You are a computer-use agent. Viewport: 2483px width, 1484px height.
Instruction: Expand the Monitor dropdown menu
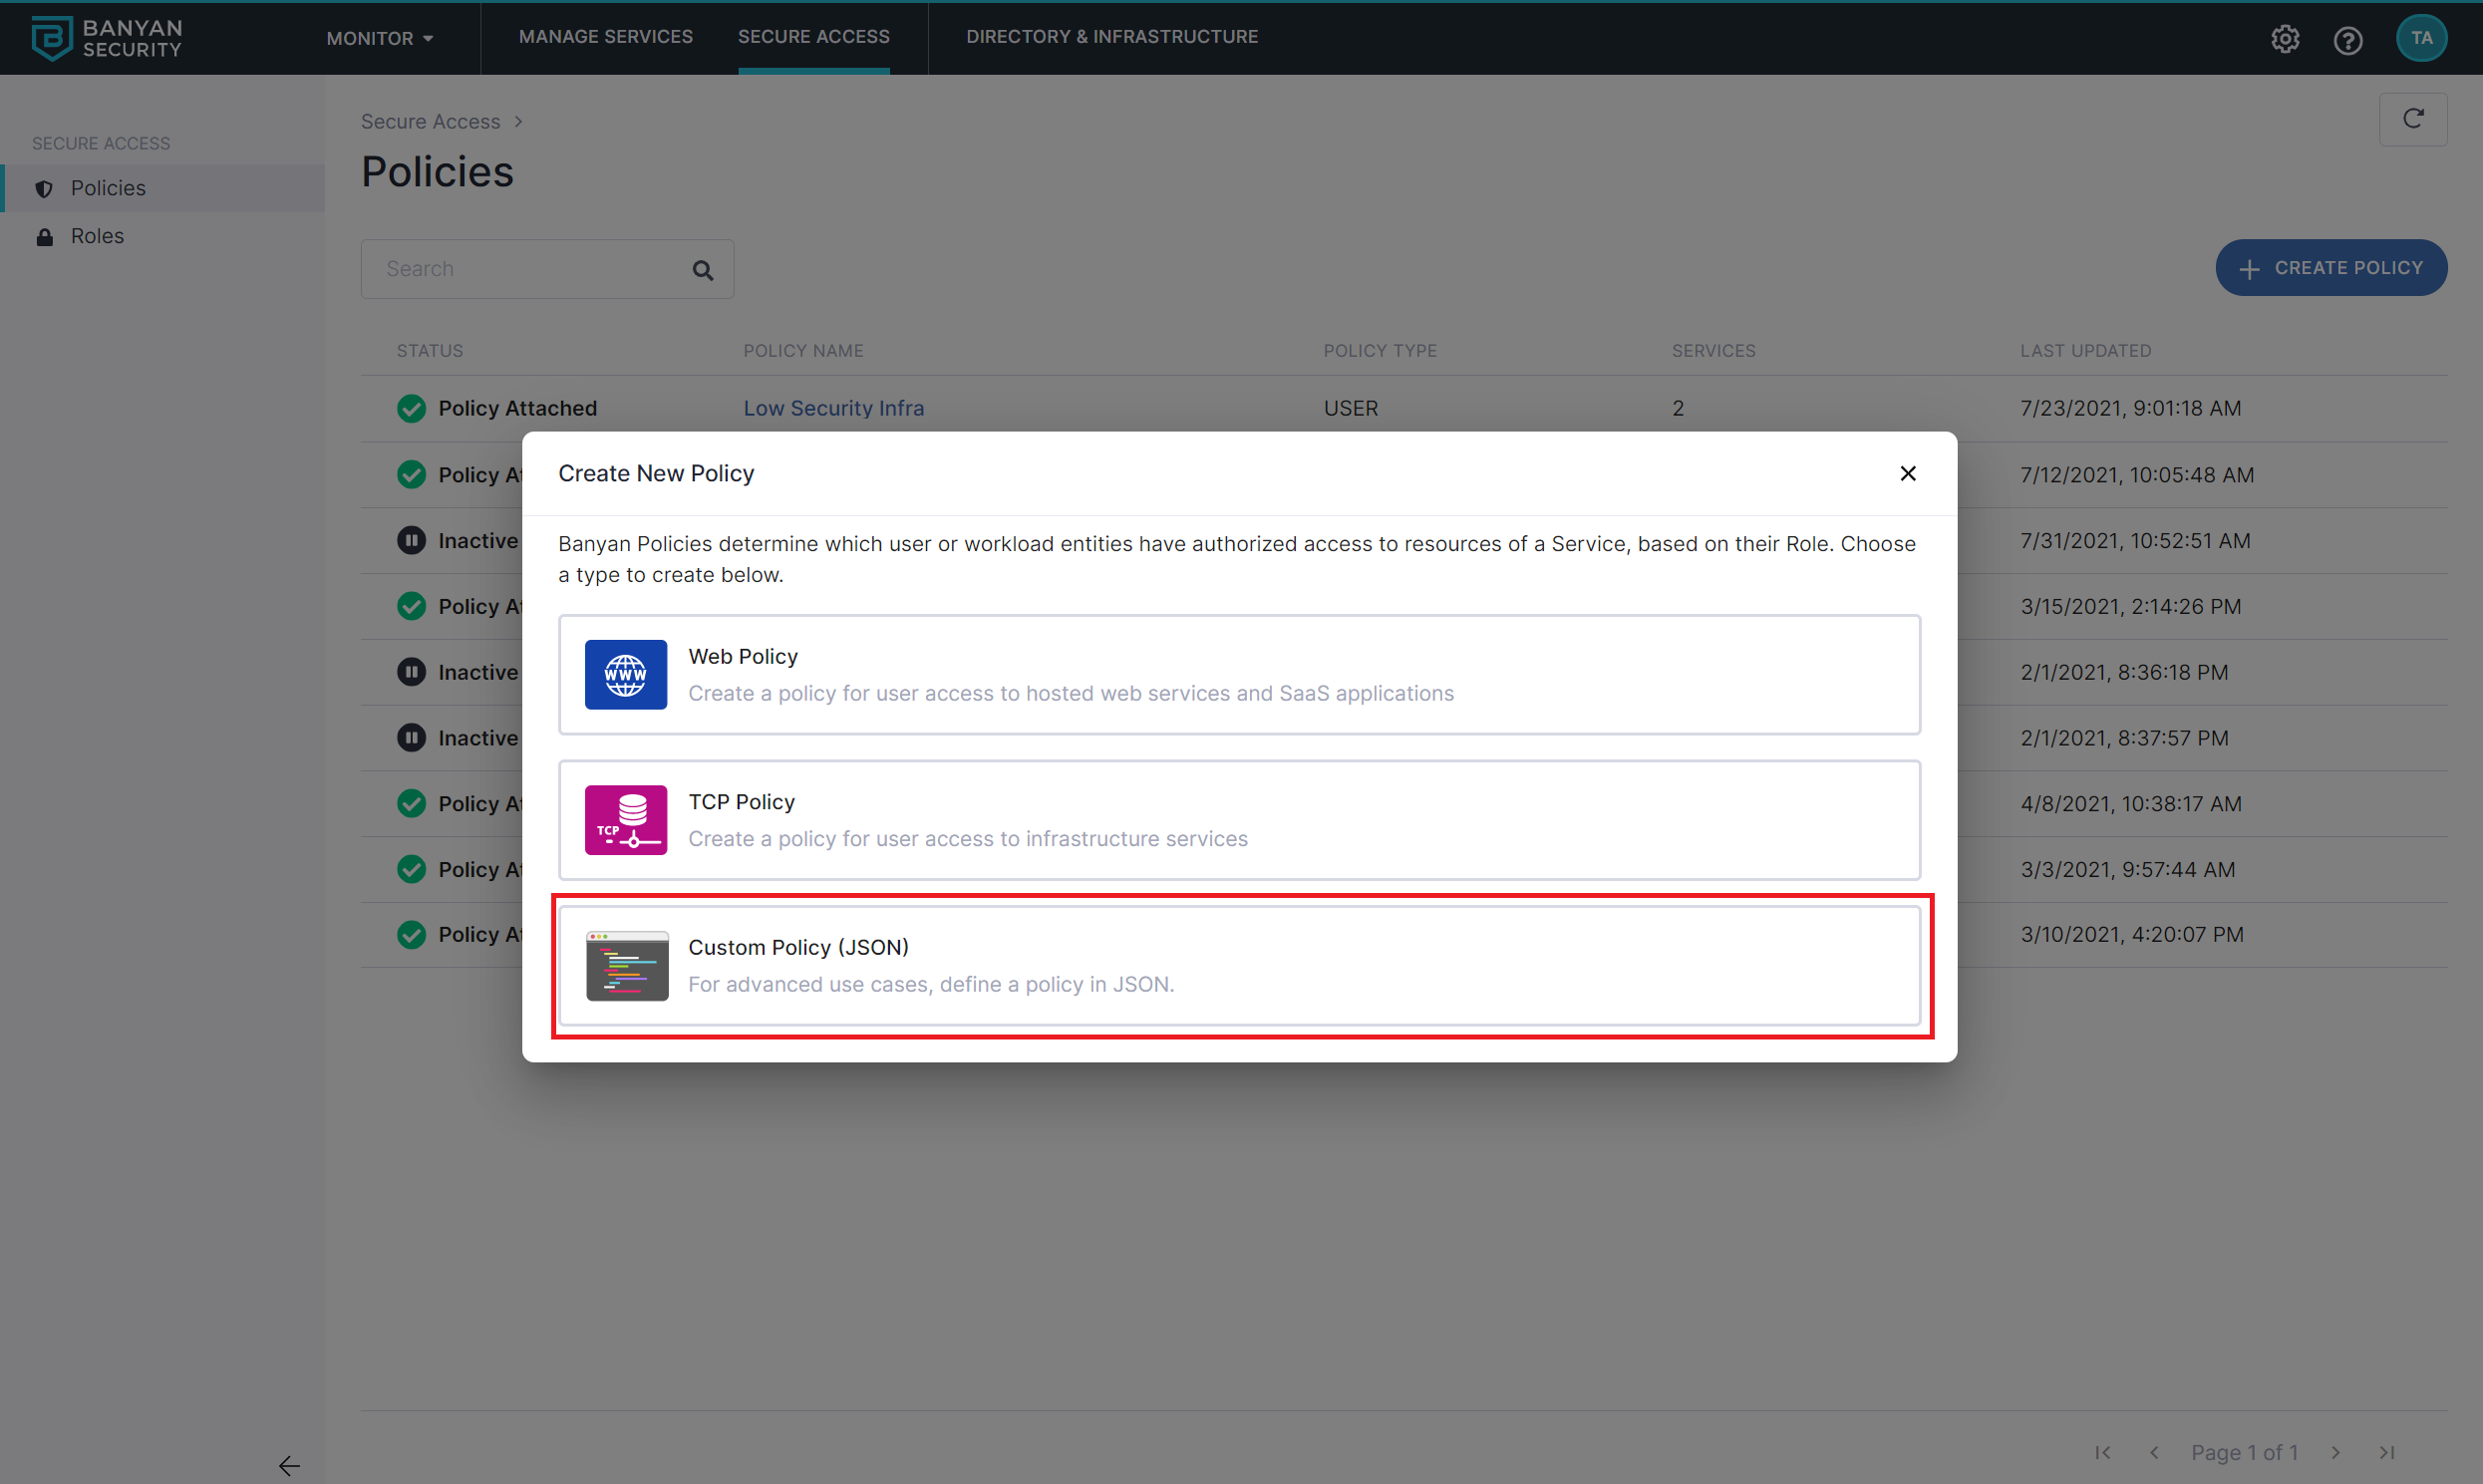tap(380, 38)
